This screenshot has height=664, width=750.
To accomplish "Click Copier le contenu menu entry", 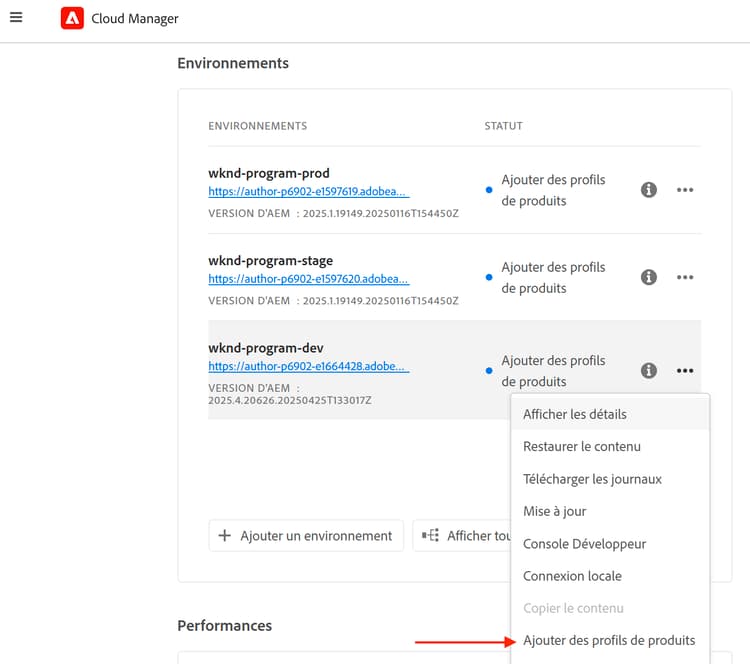I will click(610, 608).
